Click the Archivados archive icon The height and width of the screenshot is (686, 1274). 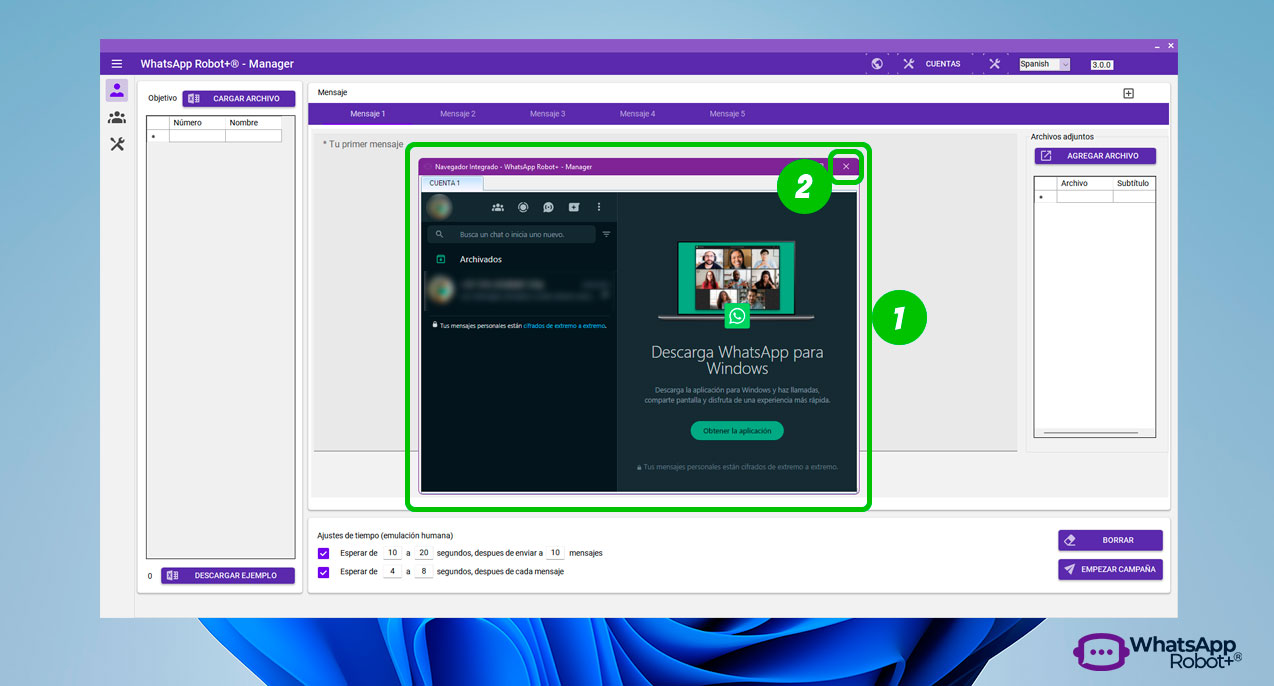(441, 259)
